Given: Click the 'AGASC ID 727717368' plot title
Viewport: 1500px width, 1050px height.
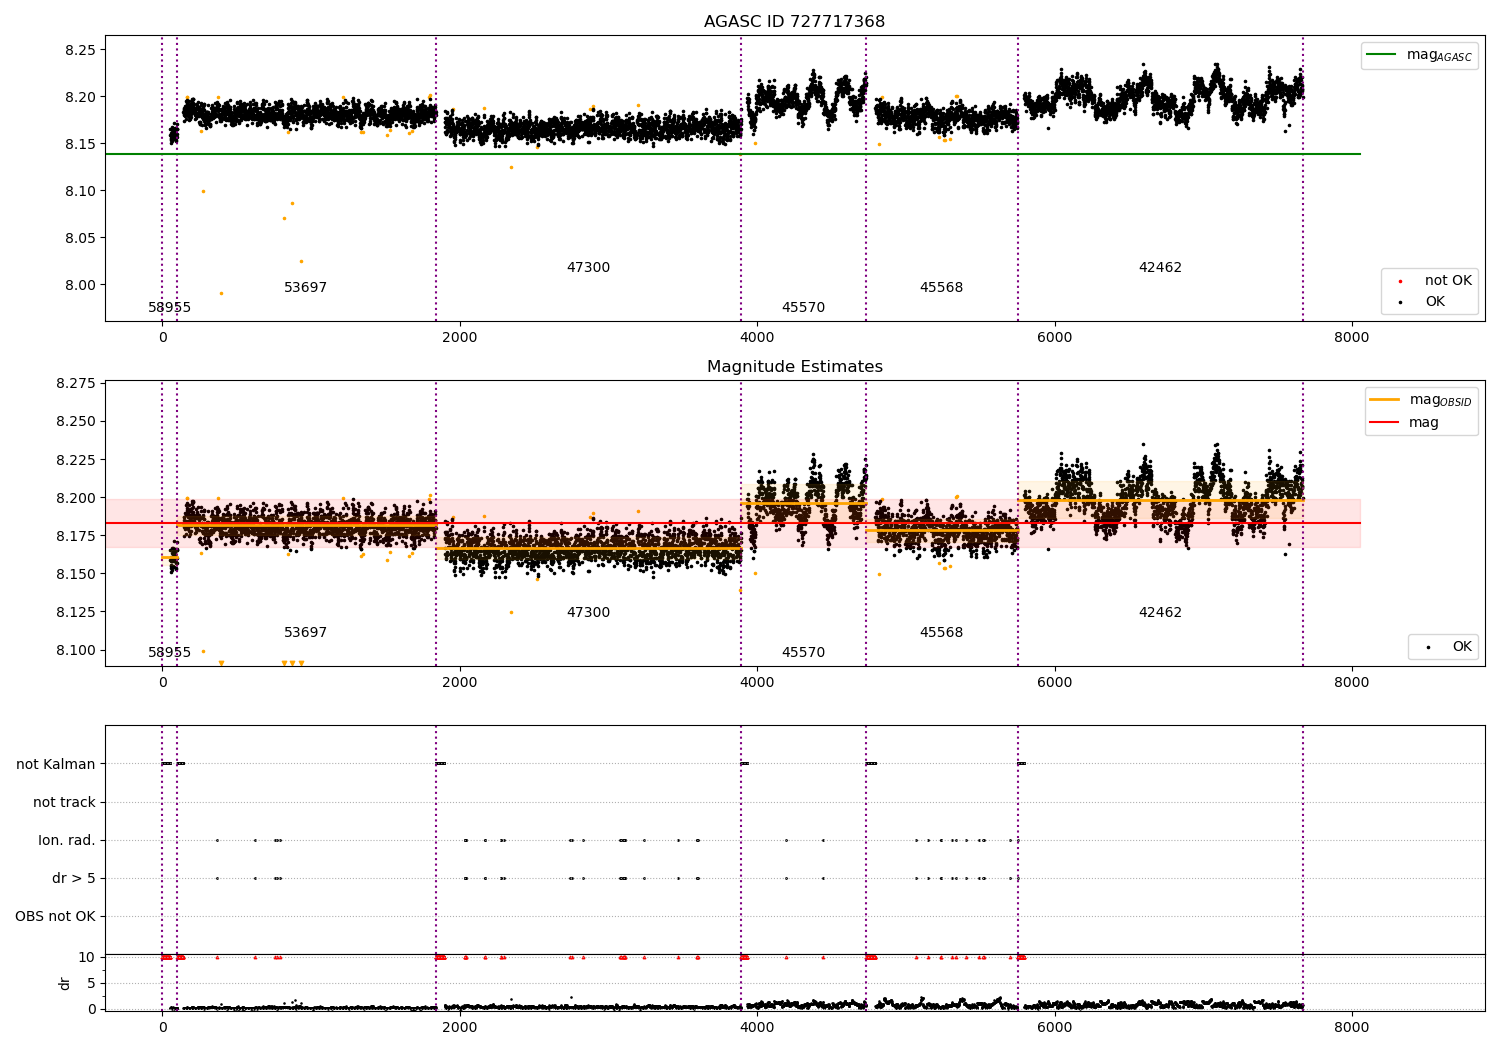Looking at the screenshot, I should click(x=794, y=21).
